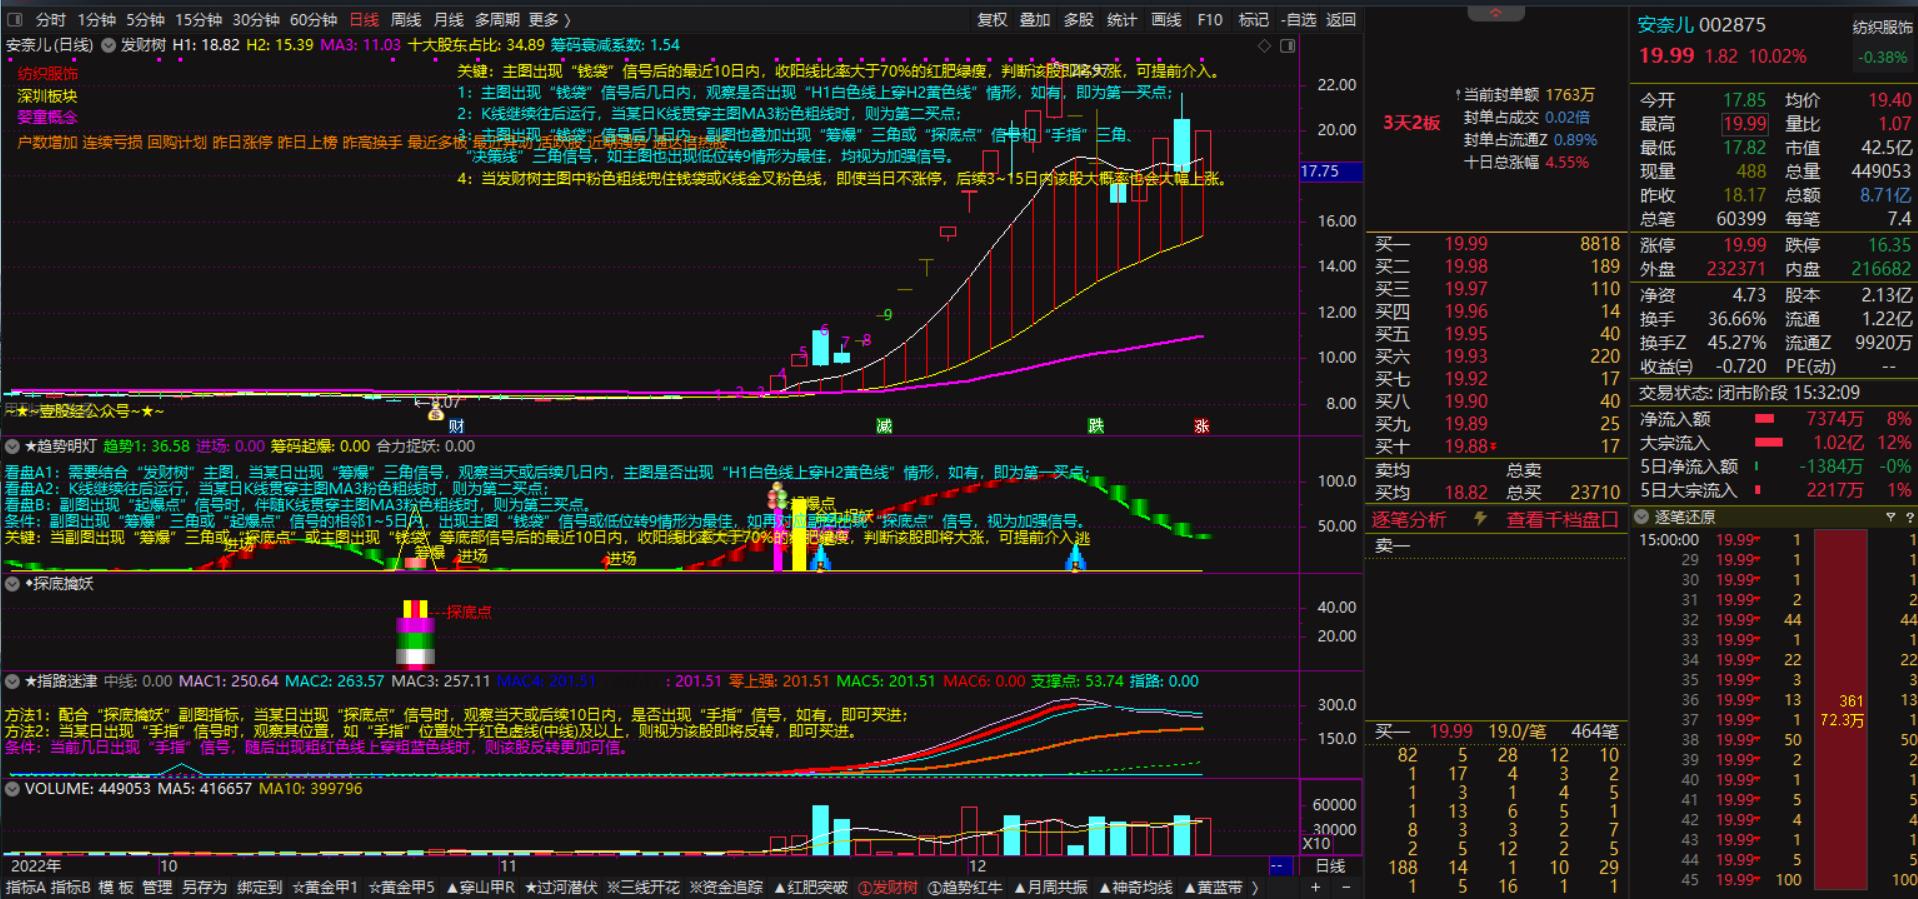Image resolution: width=1918 pixels, height=899 pixels.
Task: Select the 指标A tab
Action: tap(25, 887)
